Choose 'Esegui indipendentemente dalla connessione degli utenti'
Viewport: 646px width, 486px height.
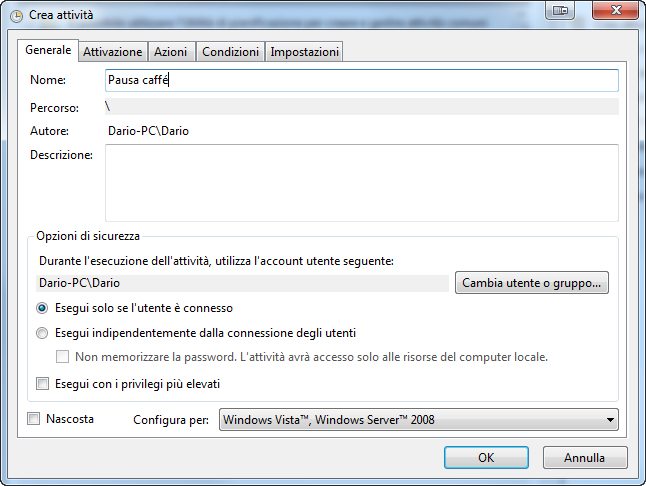(42, 333)
